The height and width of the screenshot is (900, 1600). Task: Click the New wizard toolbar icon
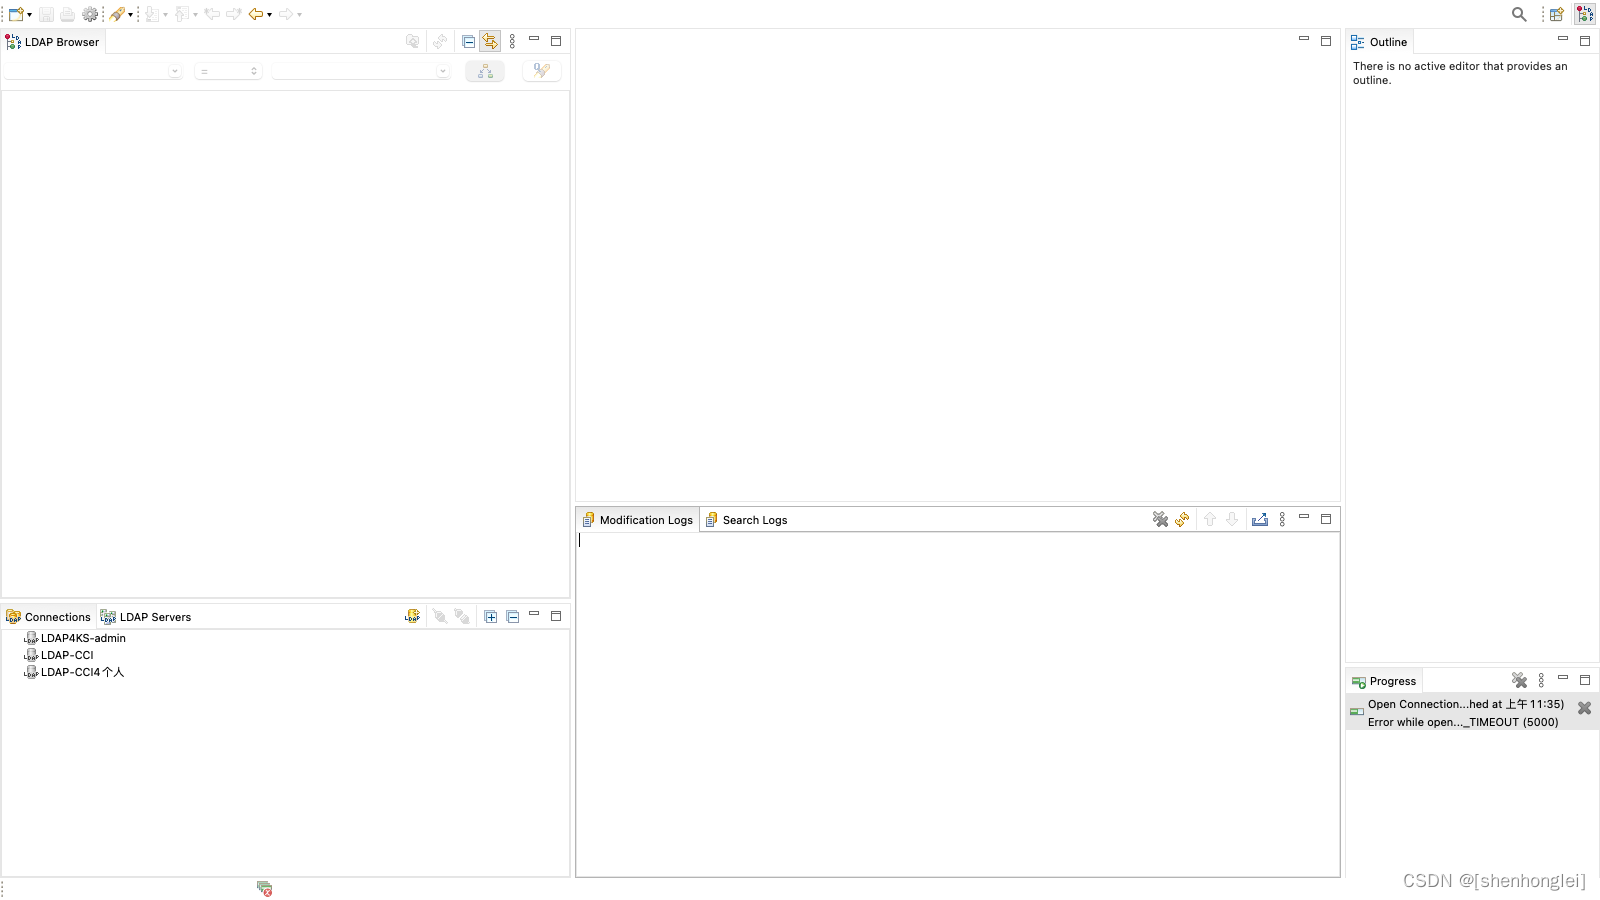16,14
